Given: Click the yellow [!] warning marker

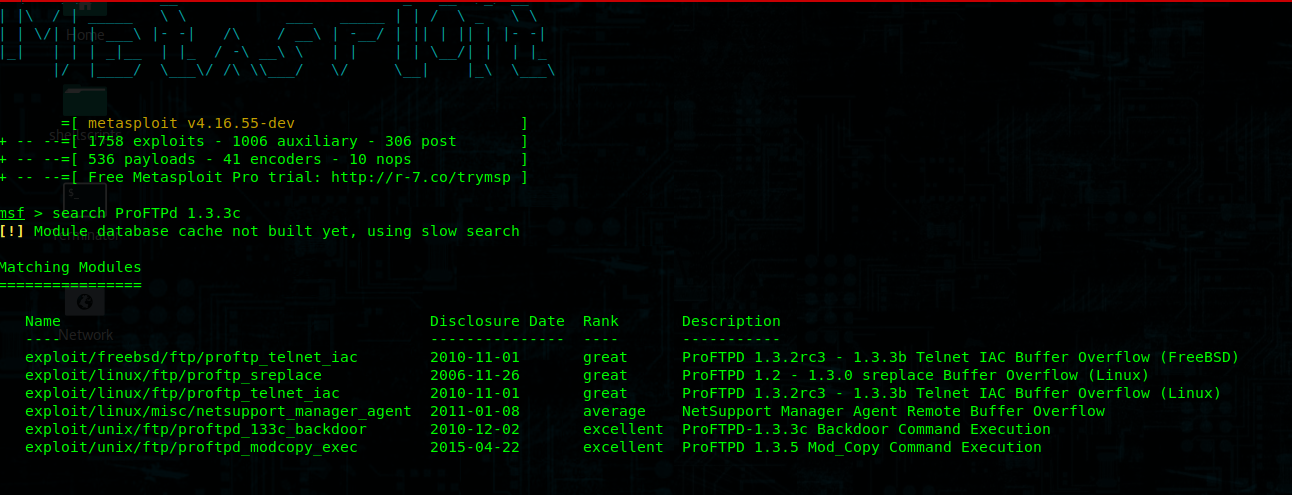Looking at the screenshot, I should [12, 231].
